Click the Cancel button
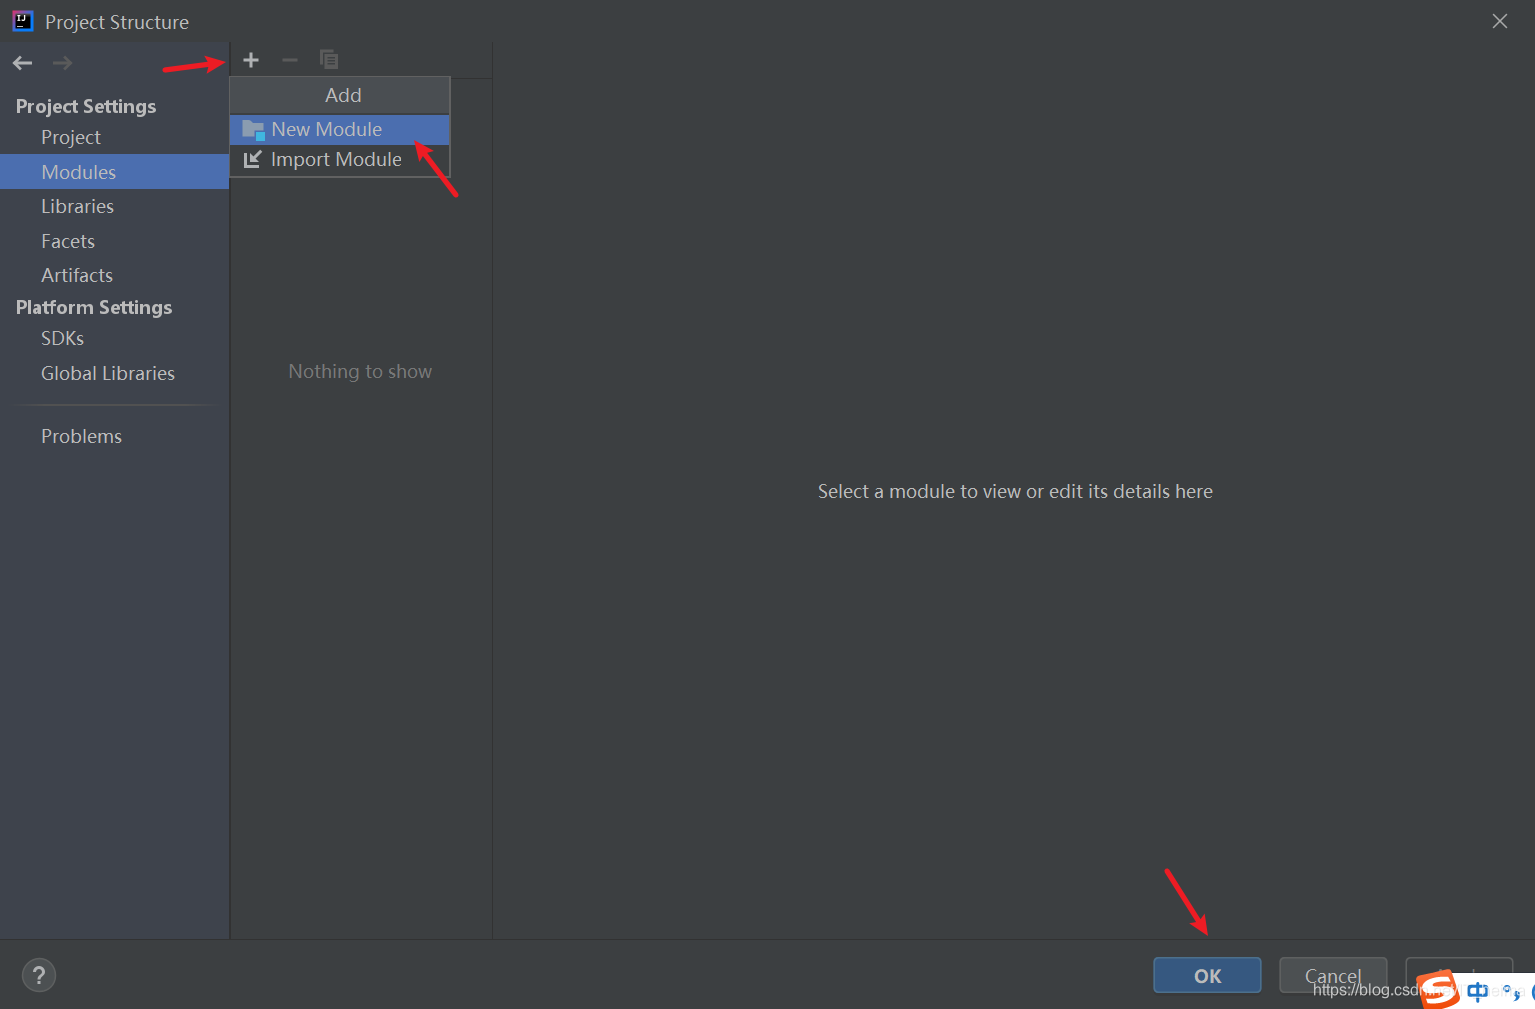 [1333, 976]
